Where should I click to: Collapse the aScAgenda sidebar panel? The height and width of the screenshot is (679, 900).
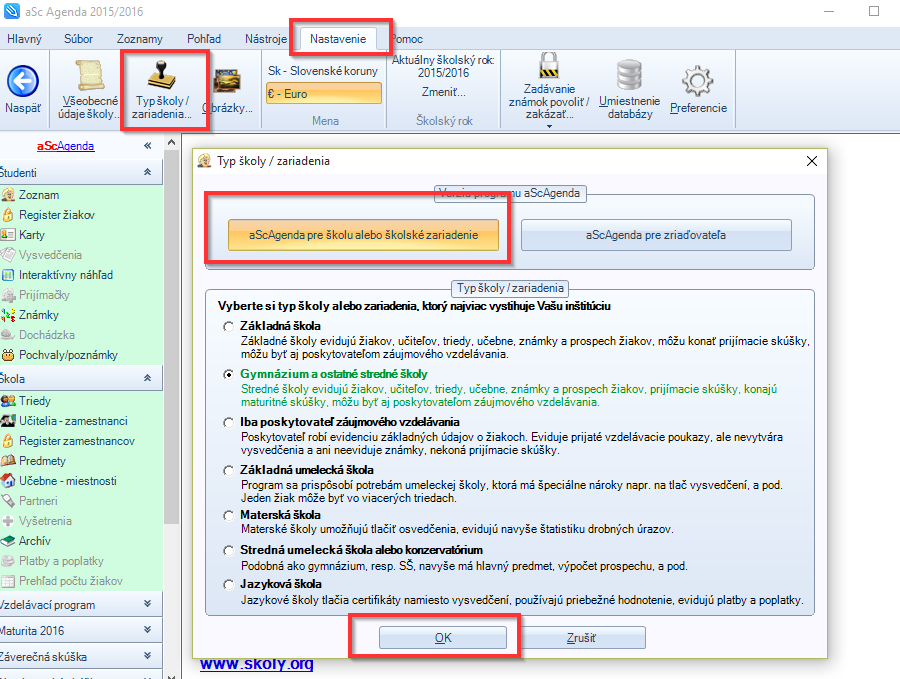tap(148, 146)
